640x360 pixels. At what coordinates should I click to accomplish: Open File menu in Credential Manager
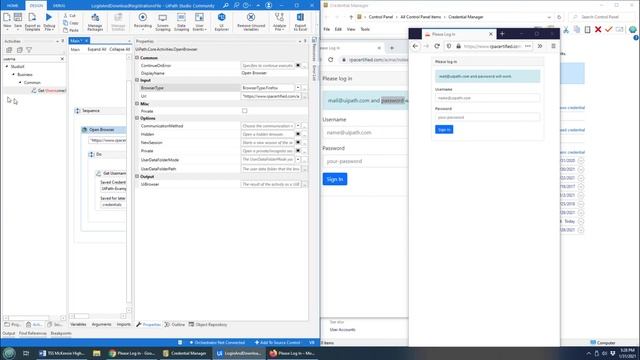click(x=327, y=29)
